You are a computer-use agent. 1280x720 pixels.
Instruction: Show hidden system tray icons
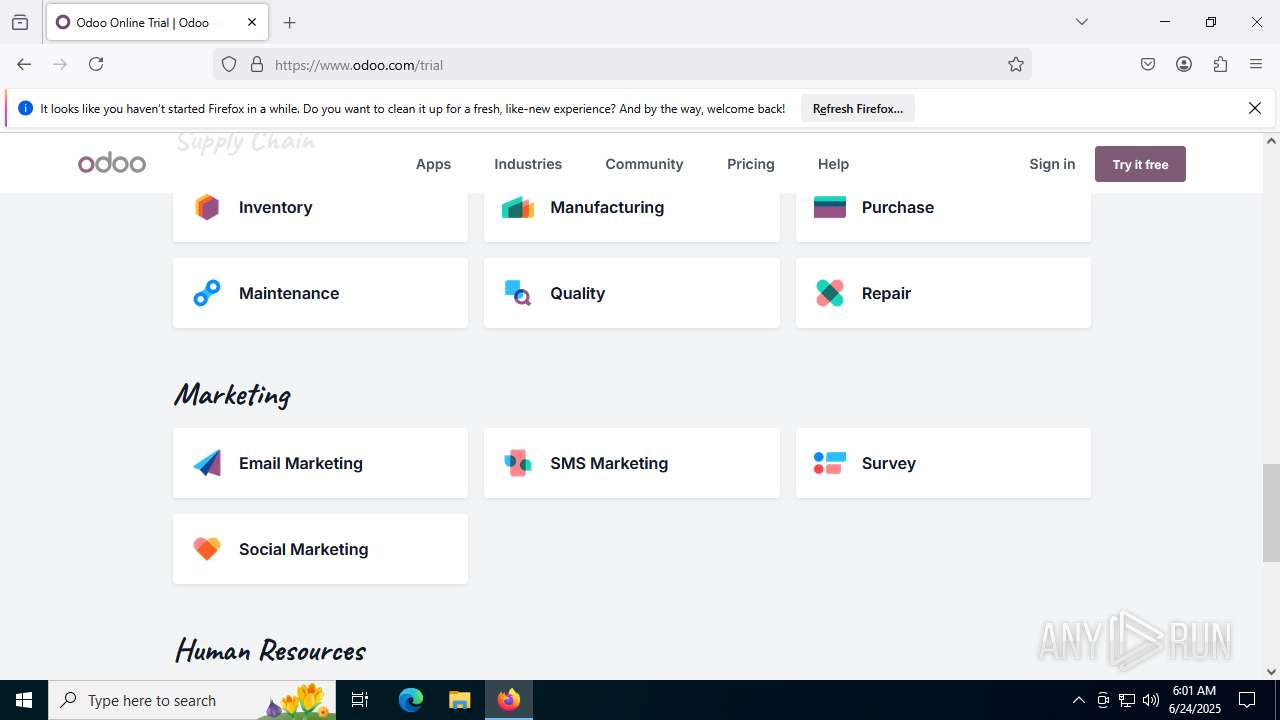pos(1078,700)
